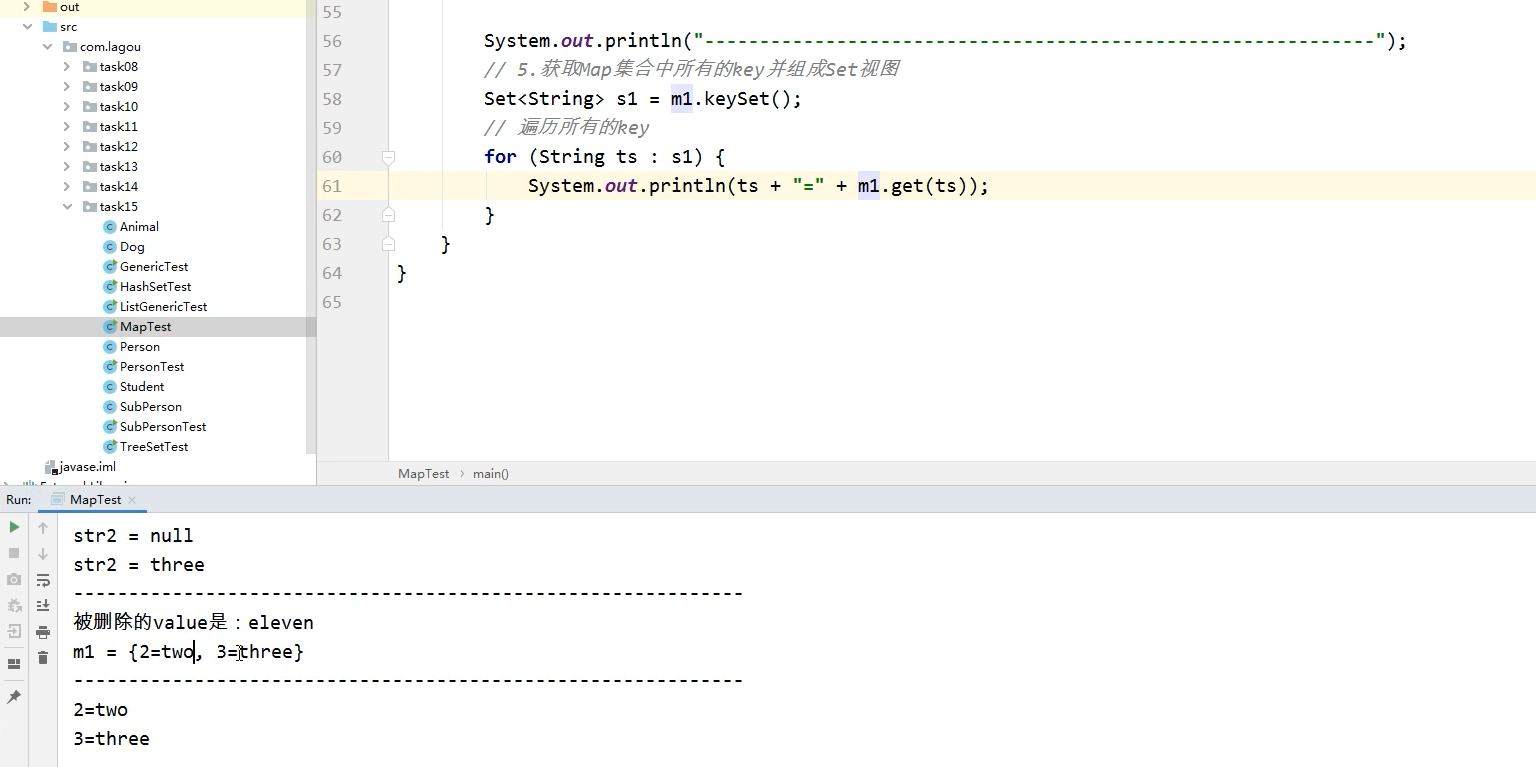Click the ListGenericTest class icon
Viewport: 1536px width, 767px height.
pos(110,307)
